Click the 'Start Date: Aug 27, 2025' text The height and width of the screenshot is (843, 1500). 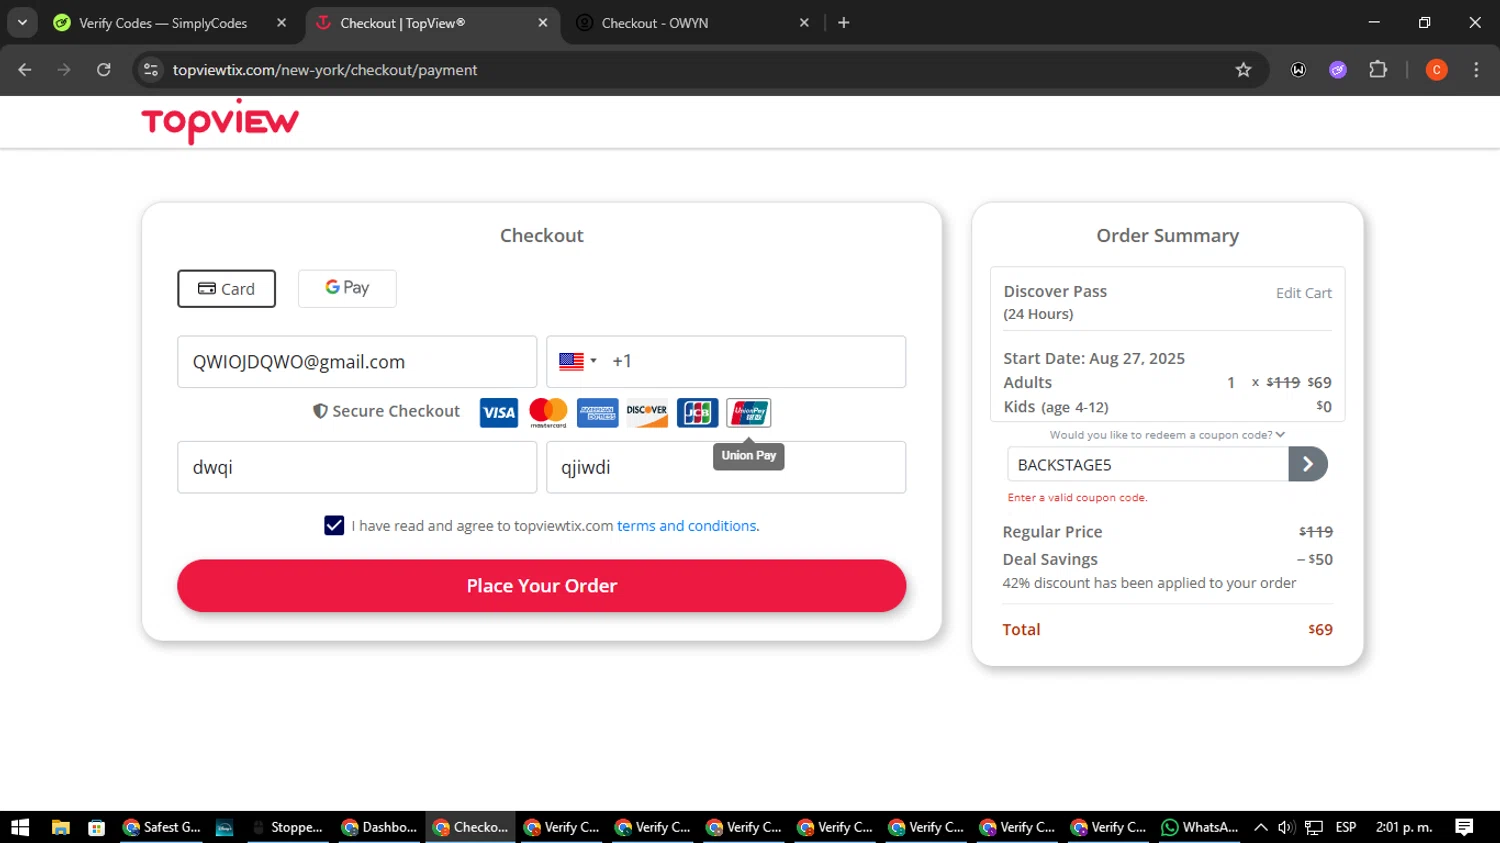point(1094,358)
